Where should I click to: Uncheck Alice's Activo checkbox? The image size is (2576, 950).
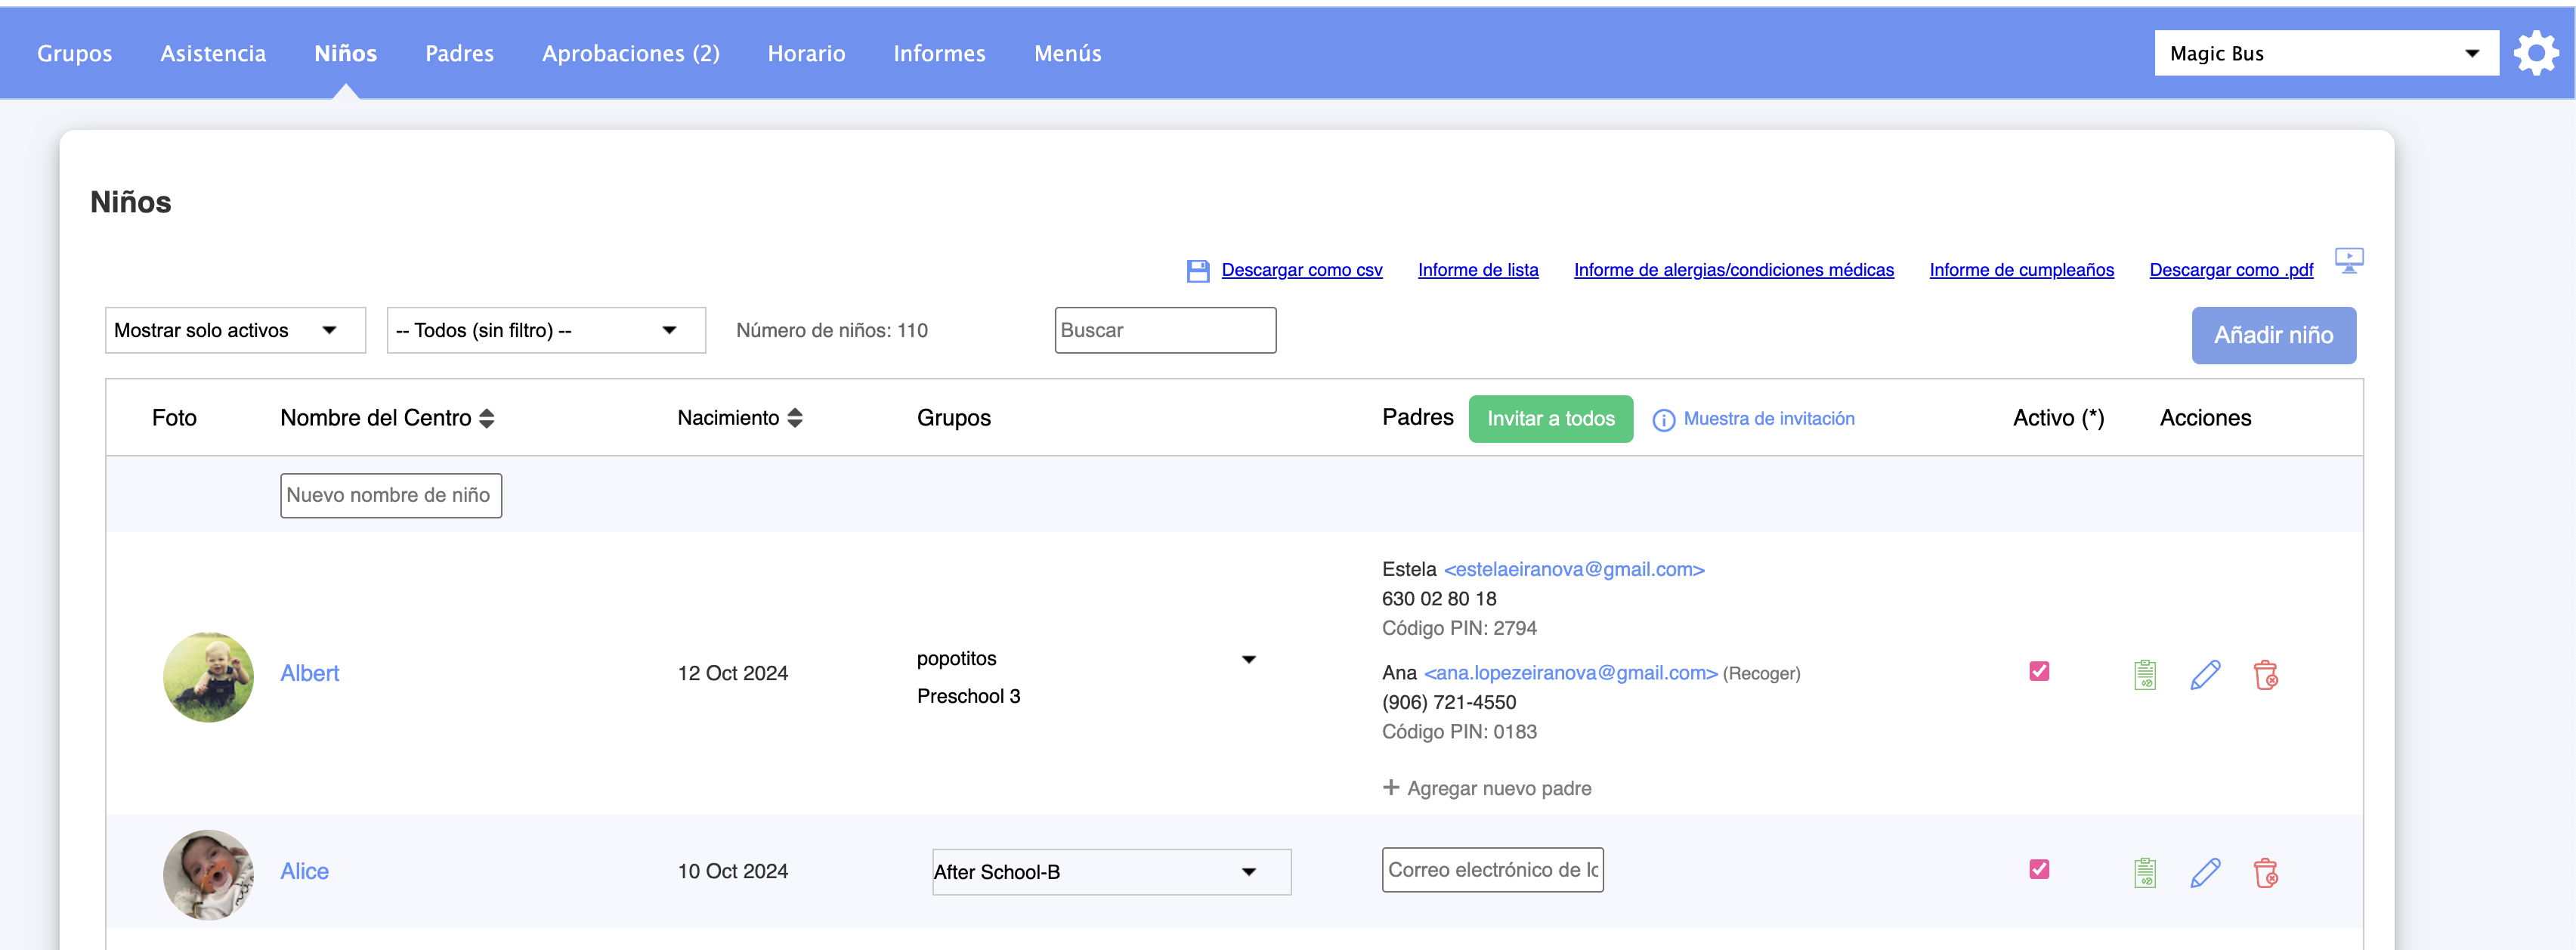pyautogui.click(x=2039, y=869)
